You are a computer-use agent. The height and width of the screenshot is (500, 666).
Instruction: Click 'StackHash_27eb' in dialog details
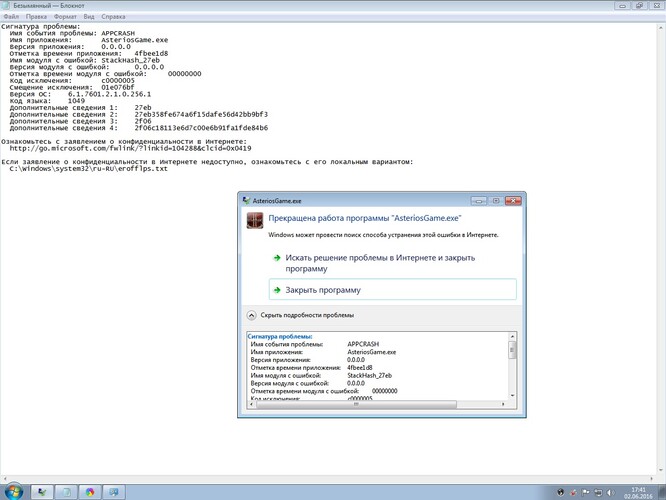370,376
